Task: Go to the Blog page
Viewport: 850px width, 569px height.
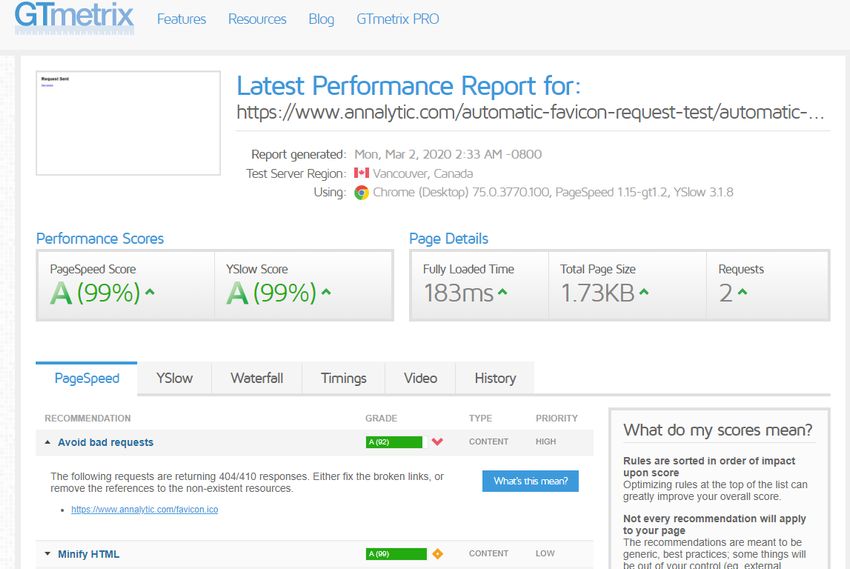Action: pos(321,19)
